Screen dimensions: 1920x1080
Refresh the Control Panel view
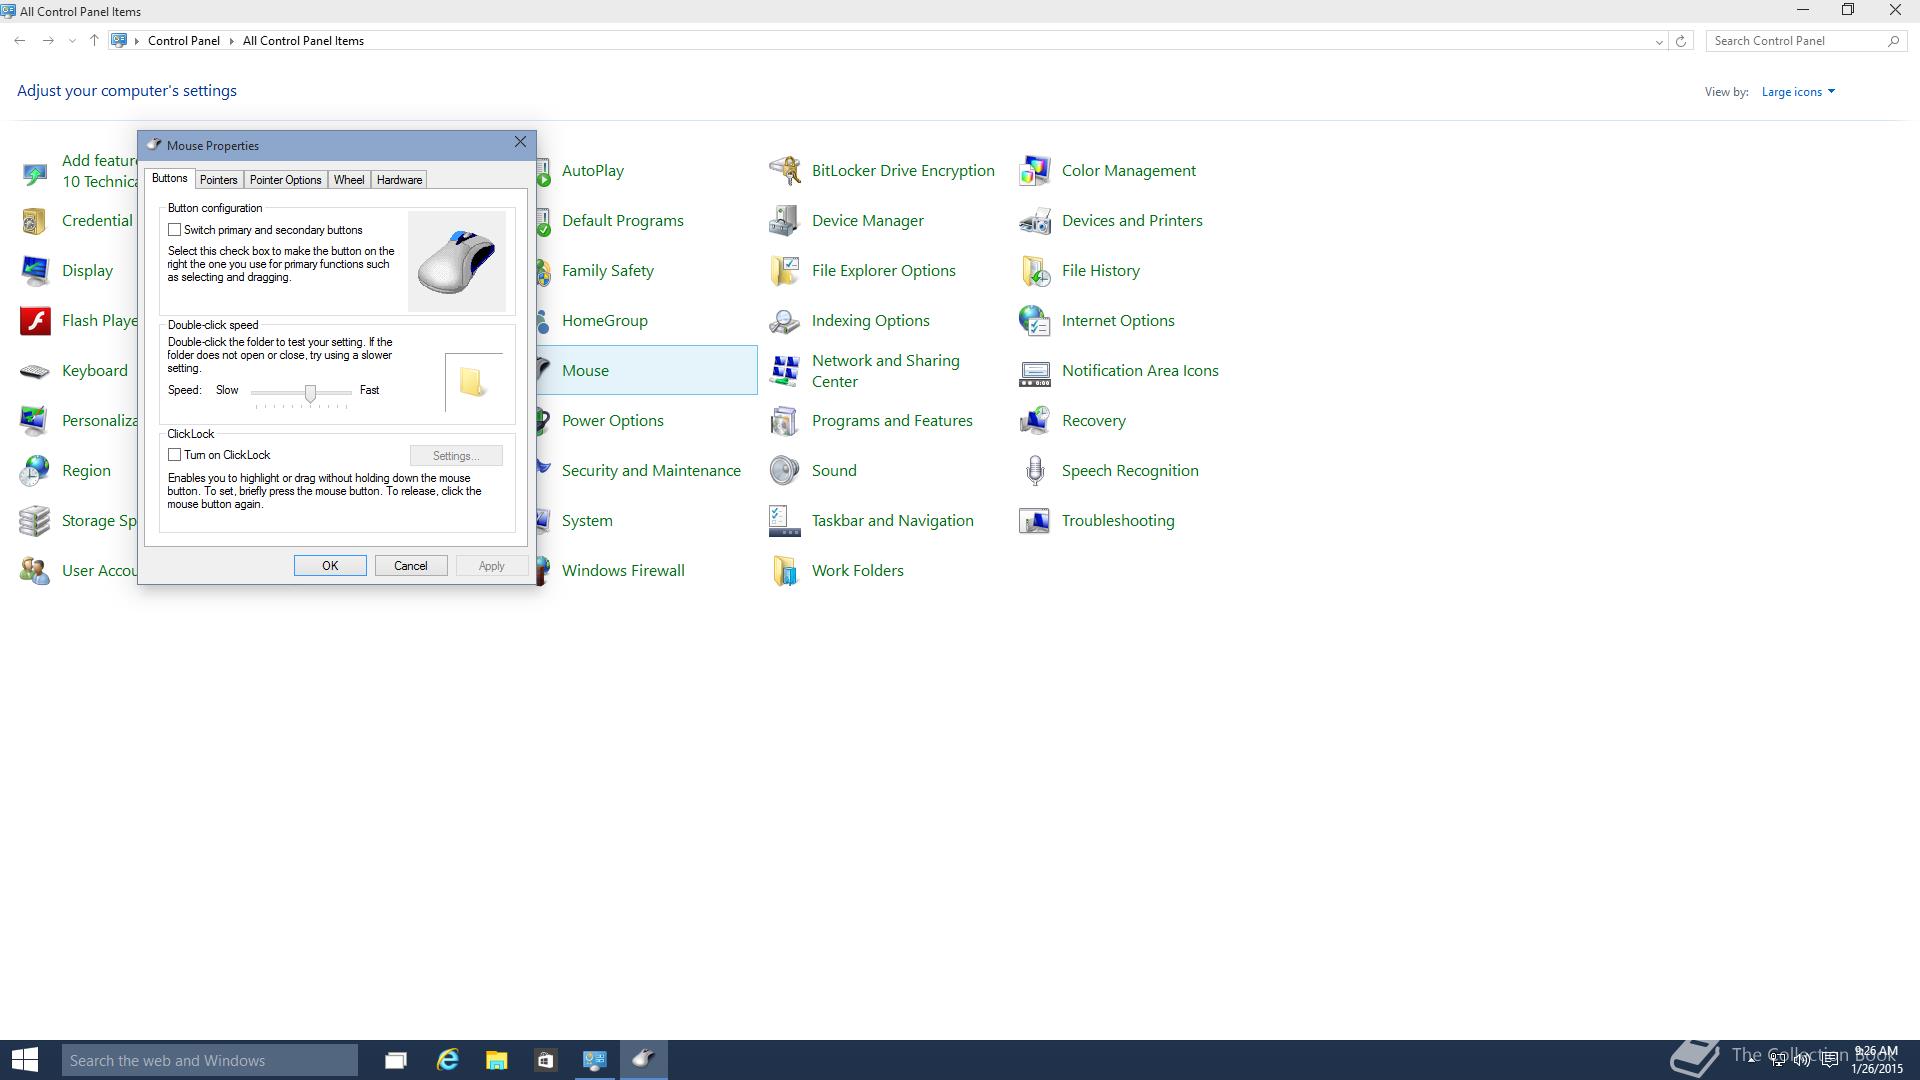click(x=1681, y=41)
